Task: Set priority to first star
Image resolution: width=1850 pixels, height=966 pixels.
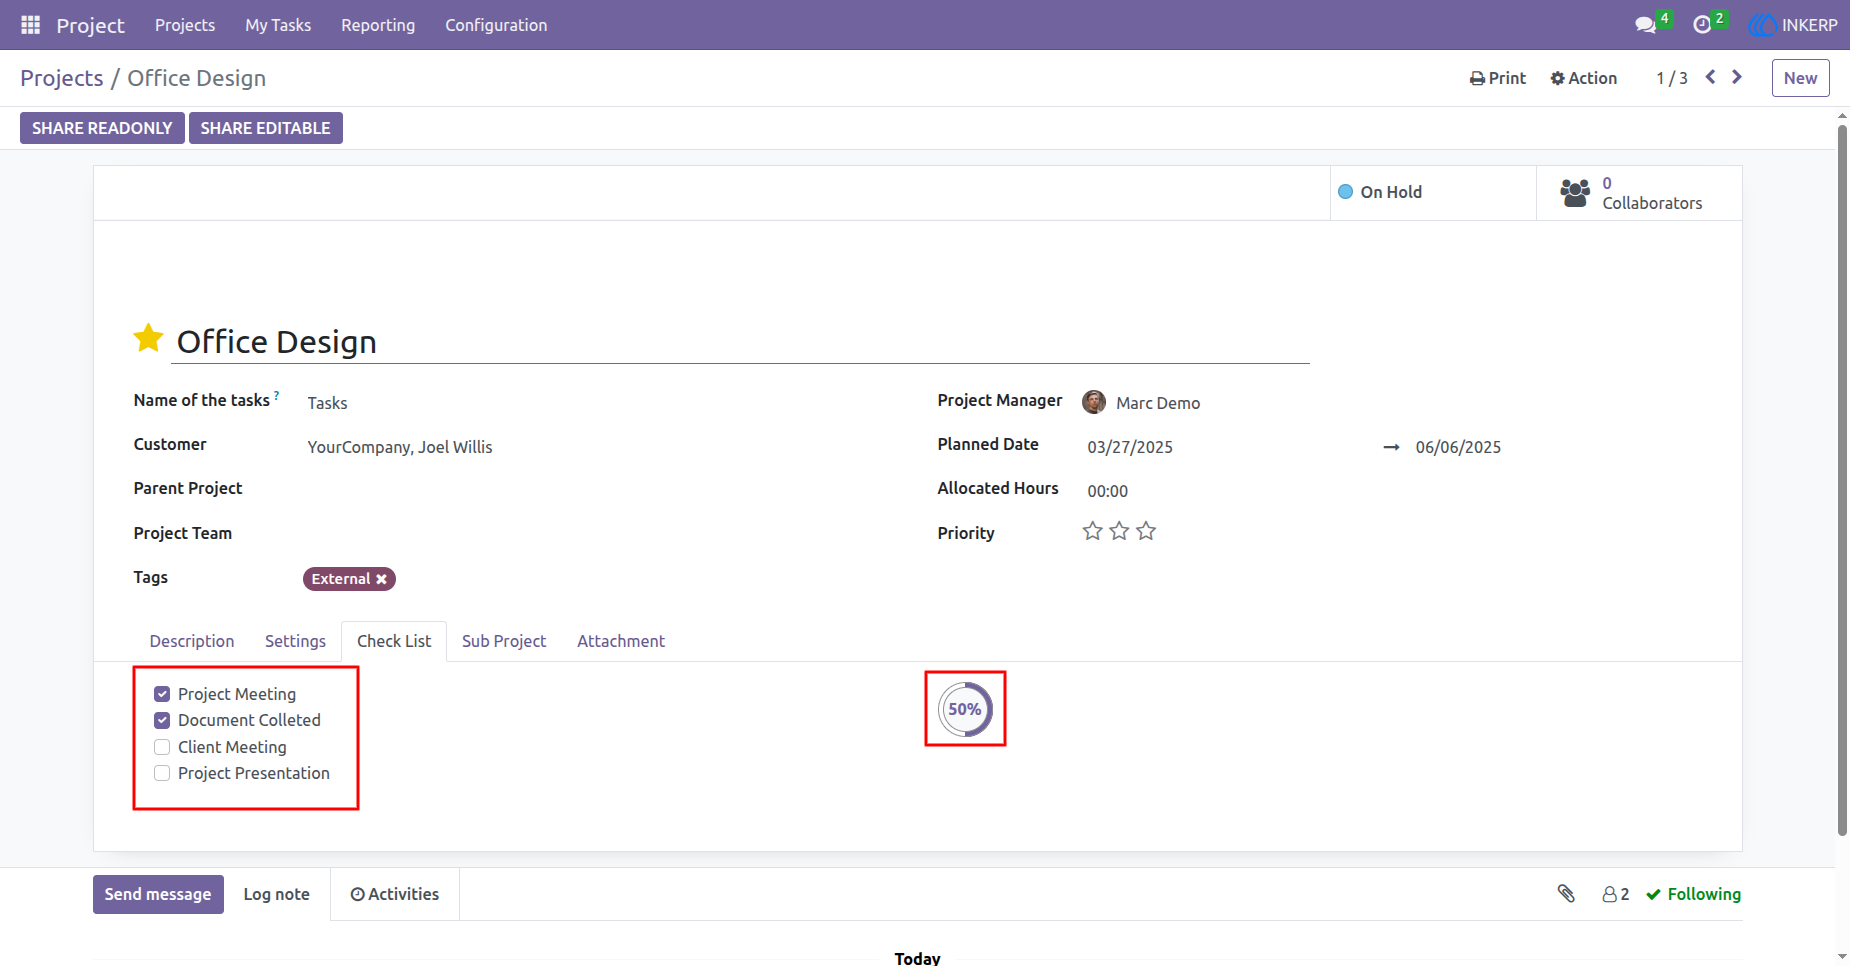Action: pyautogui.click(x=1092, y=531)
